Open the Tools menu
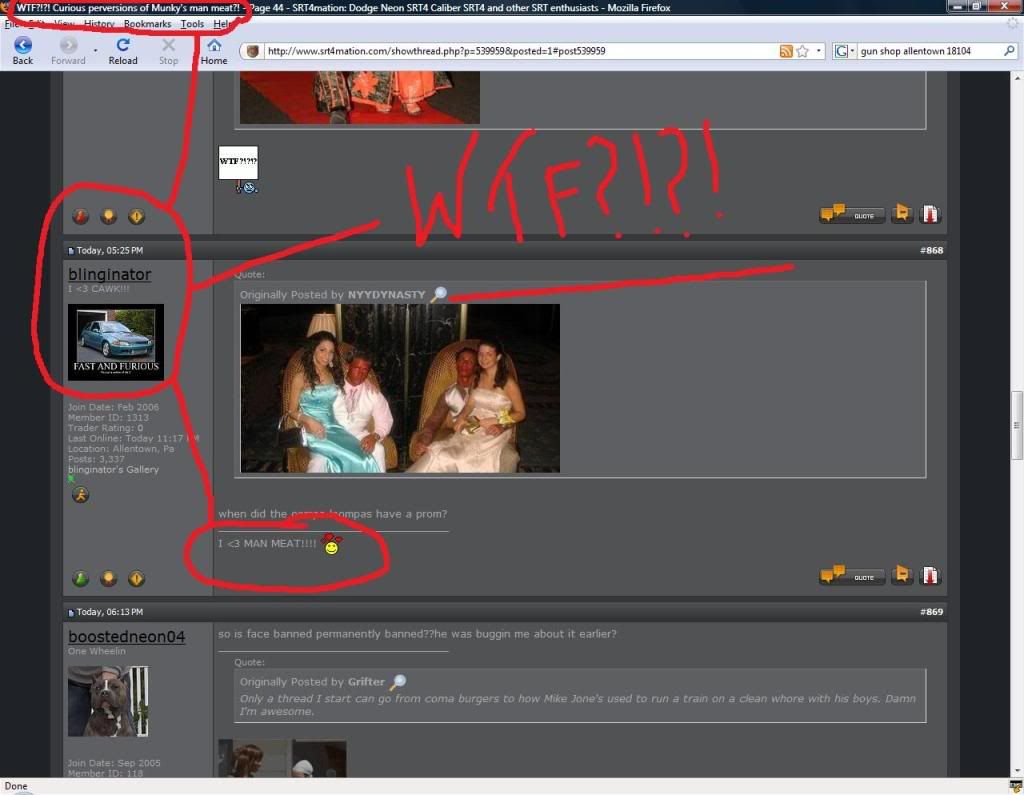Screen dimensions: 1024x795 (x=192, y=24)
